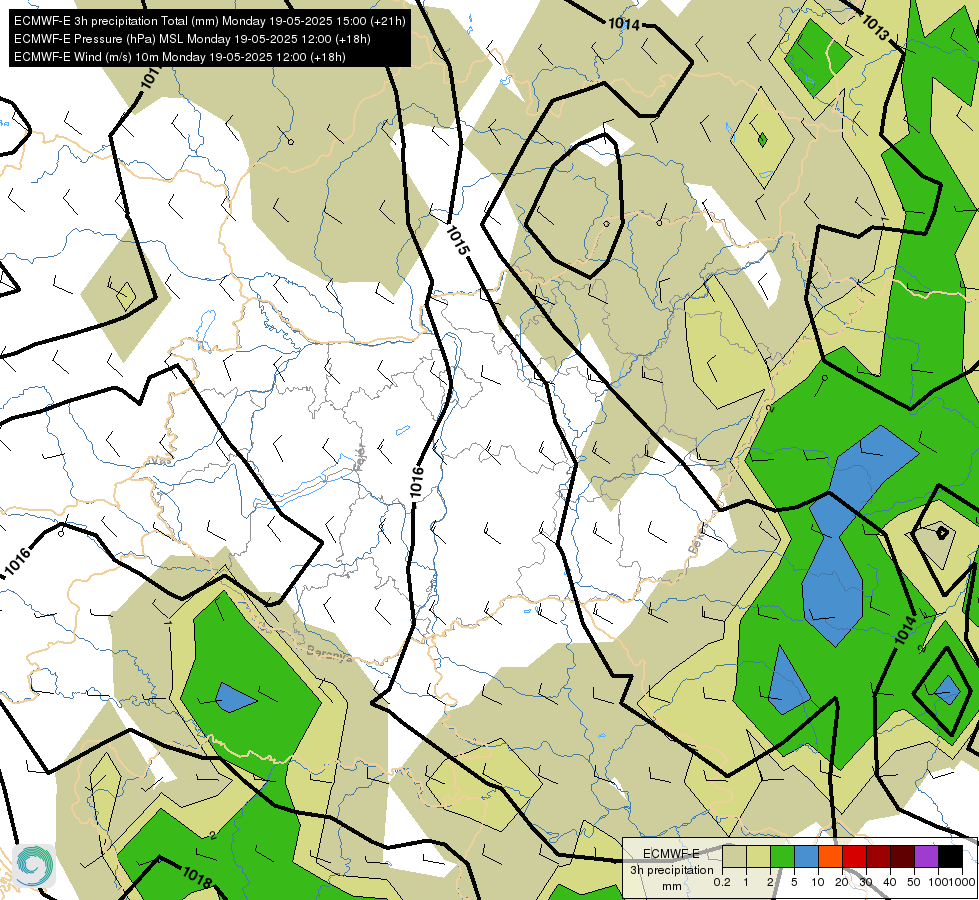Select the khaki 0.2–1 mm legend swatch
Screen dimensions: 979x900
point(734,856)
